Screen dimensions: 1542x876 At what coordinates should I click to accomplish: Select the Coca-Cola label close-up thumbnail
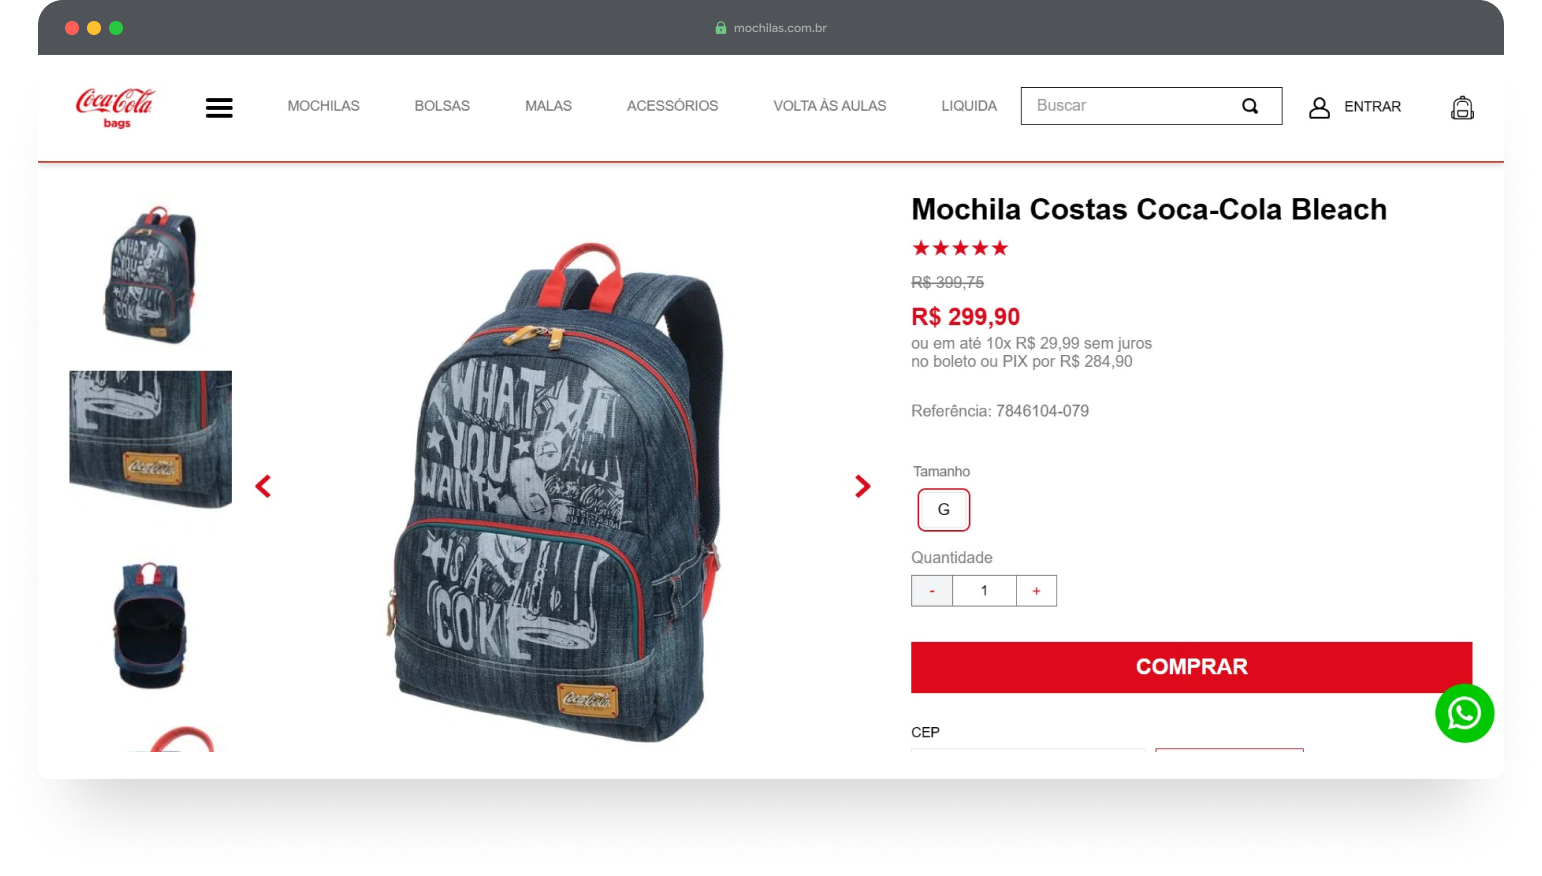point(150,440)
